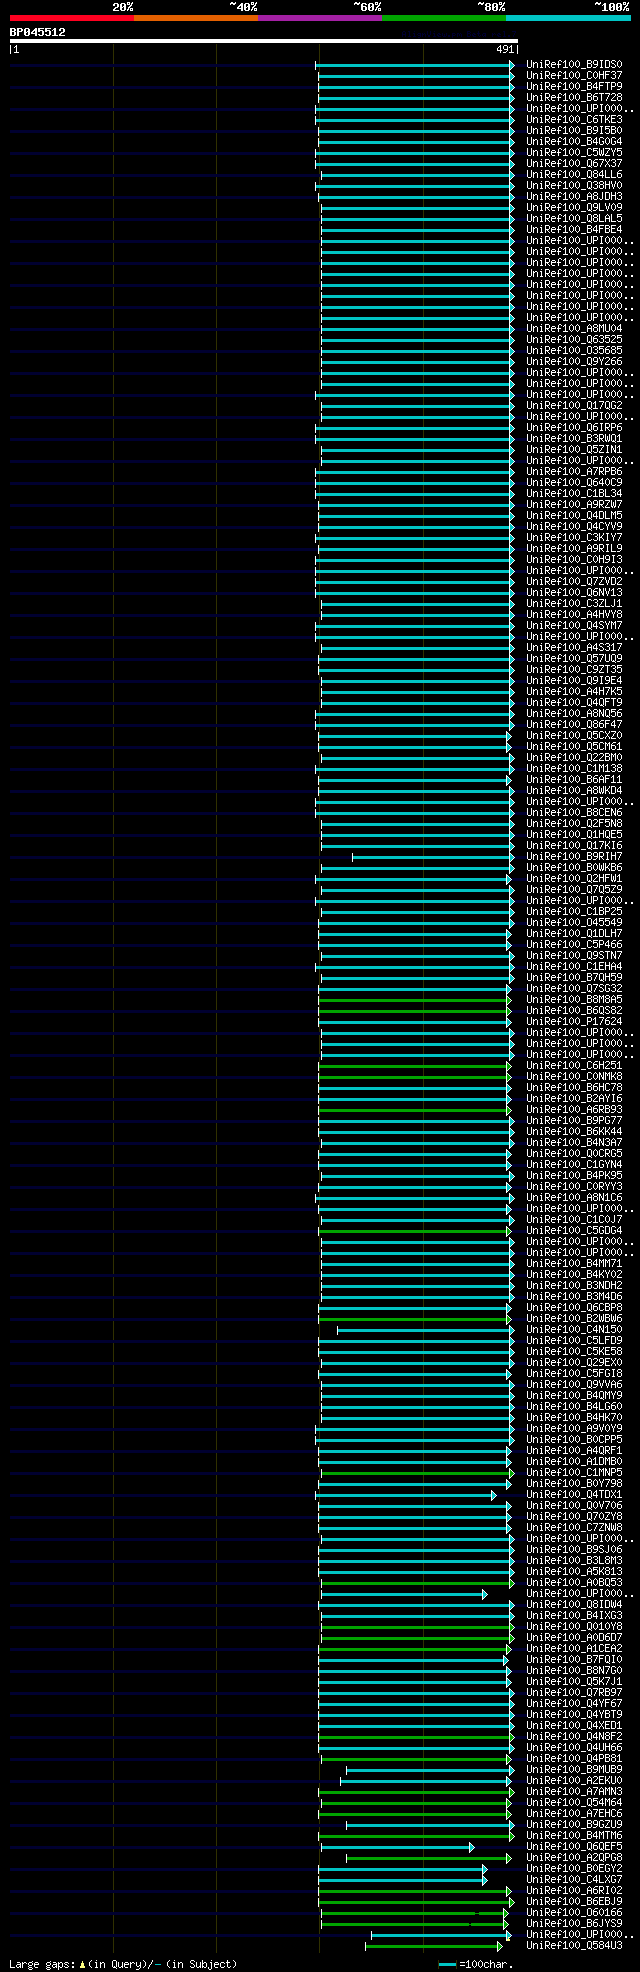
Task: Open the UniRef100_B6T728 hit label
Action: pos(574,98)
